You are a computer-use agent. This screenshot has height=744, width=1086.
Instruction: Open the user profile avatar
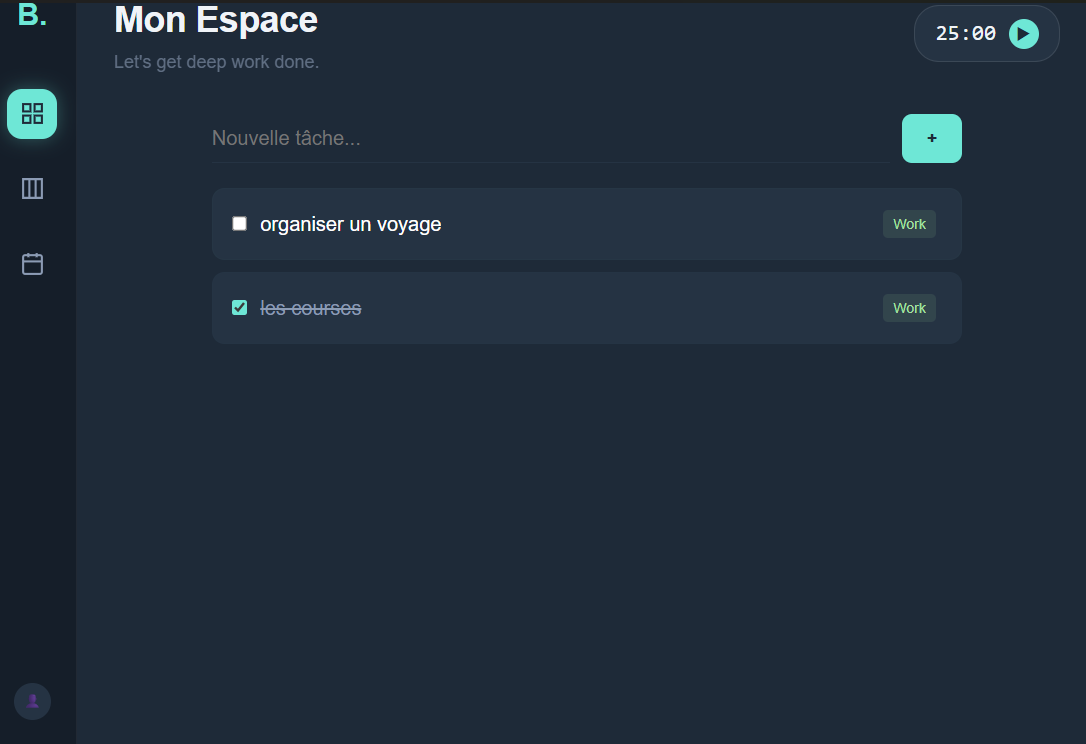click(x=32, y=701)
